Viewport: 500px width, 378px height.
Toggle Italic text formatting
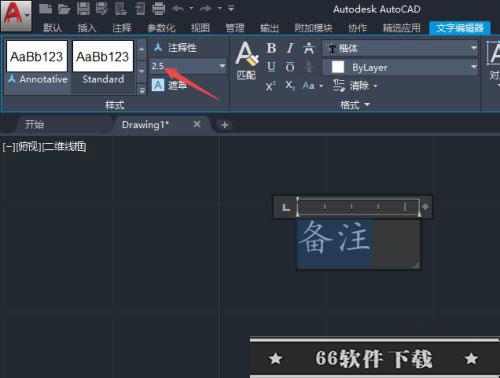290,49
